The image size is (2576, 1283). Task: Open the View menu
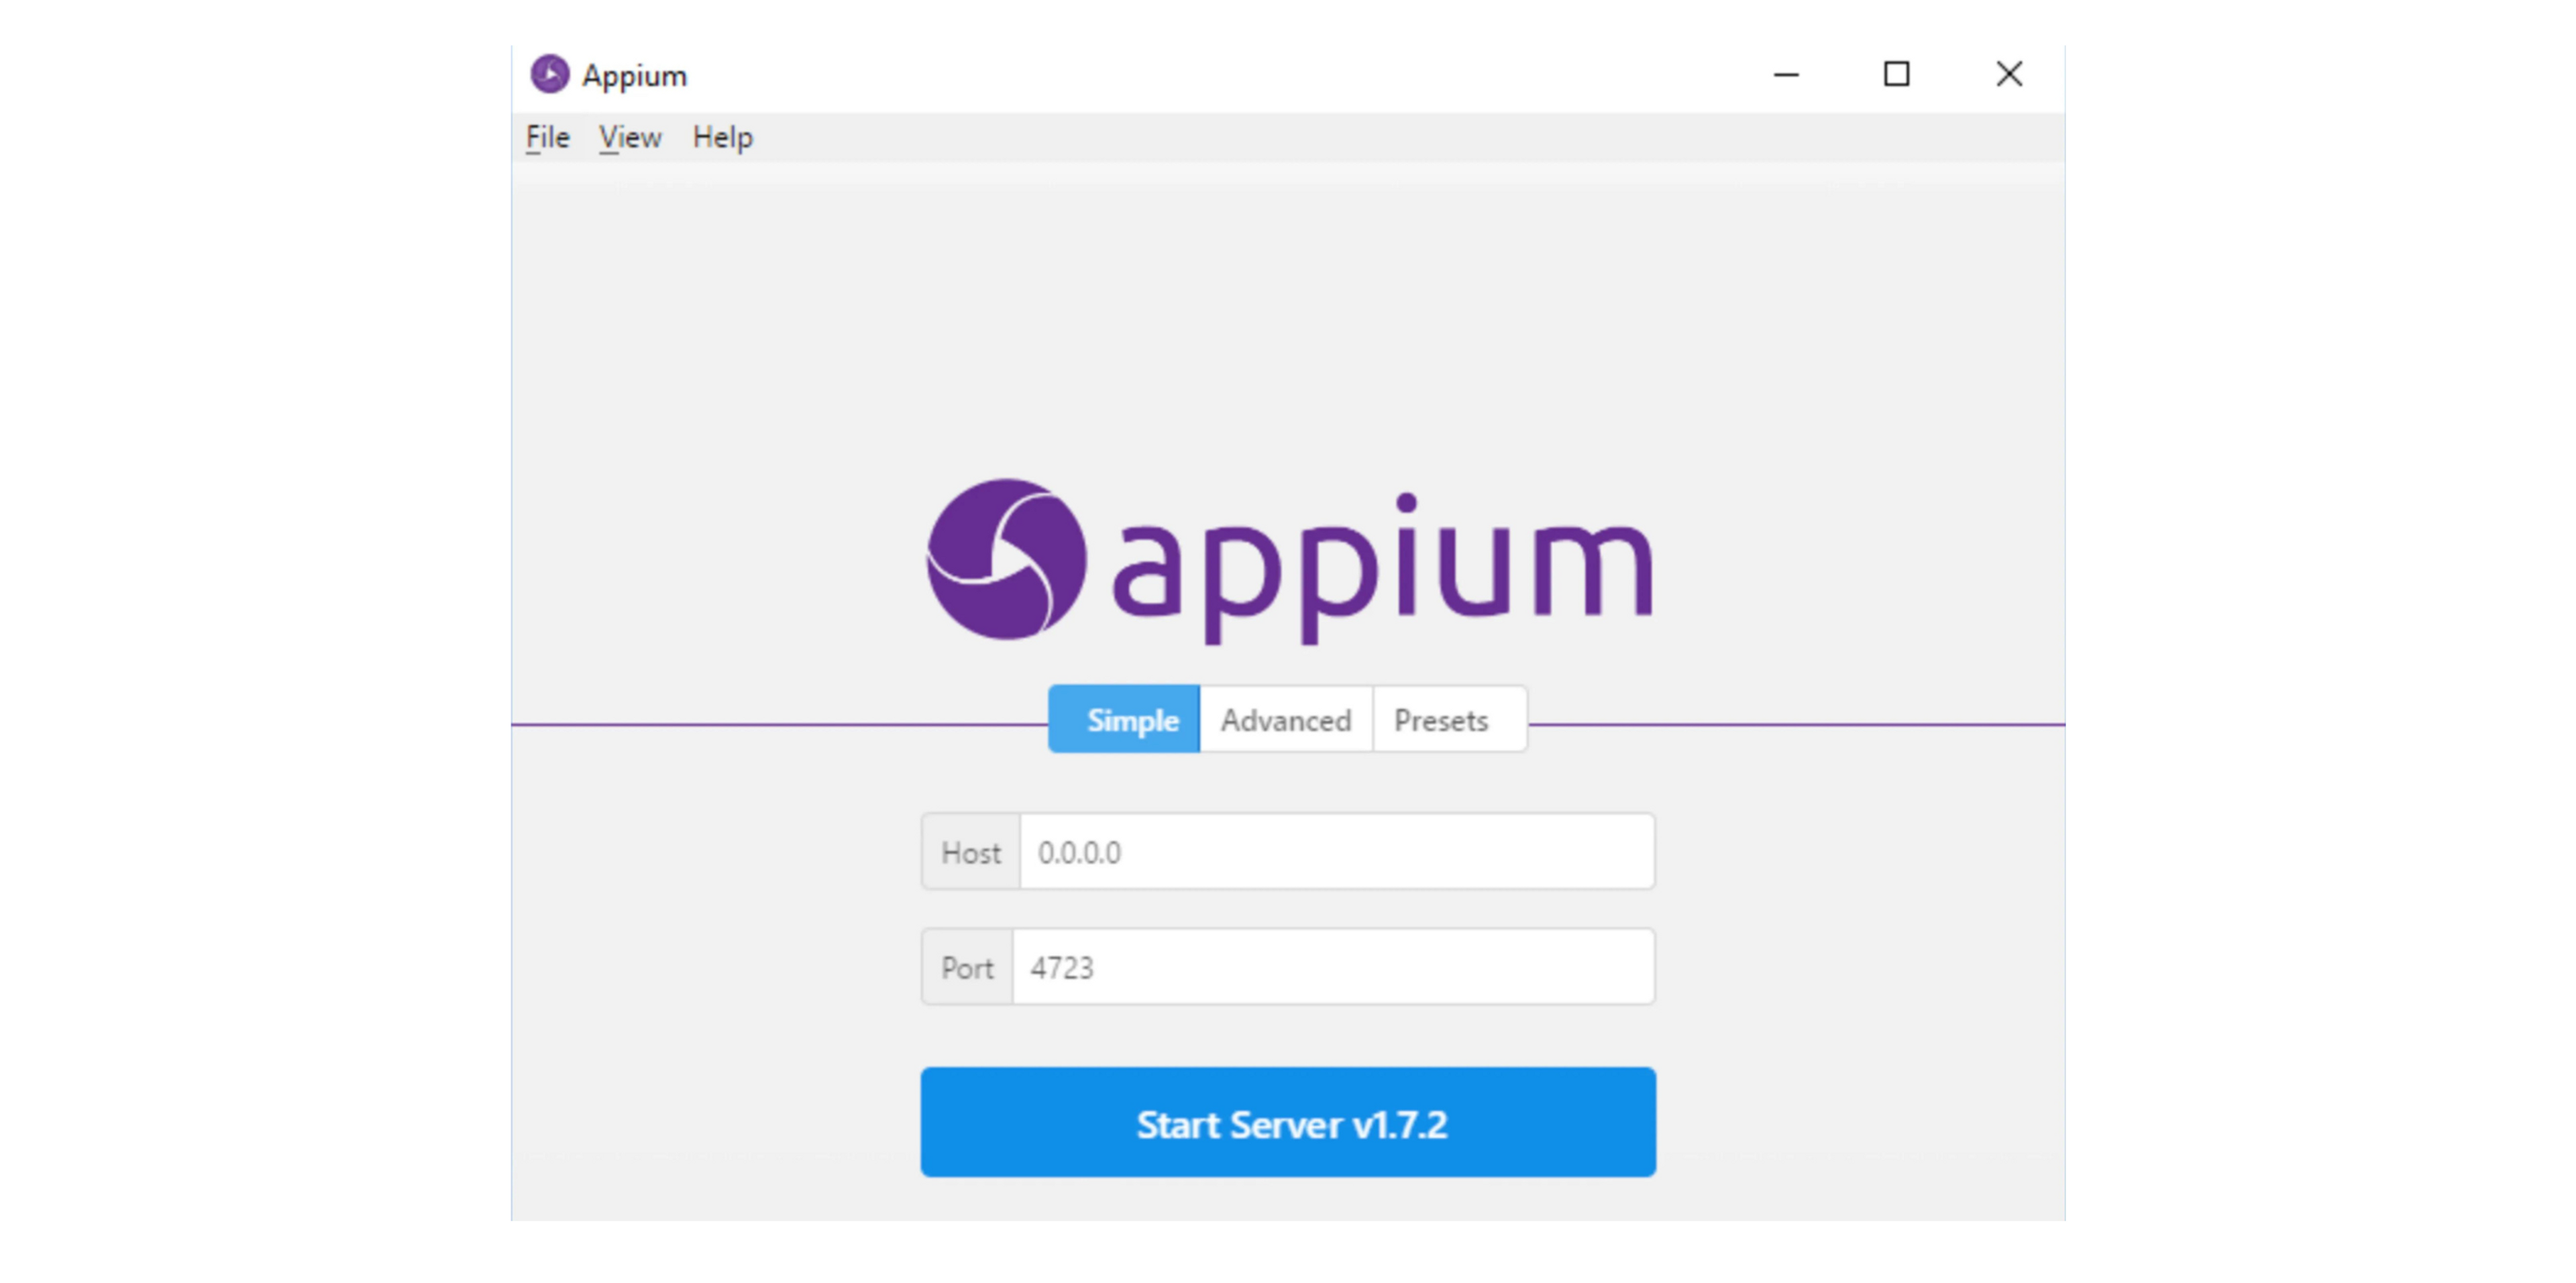click(630, 137)
